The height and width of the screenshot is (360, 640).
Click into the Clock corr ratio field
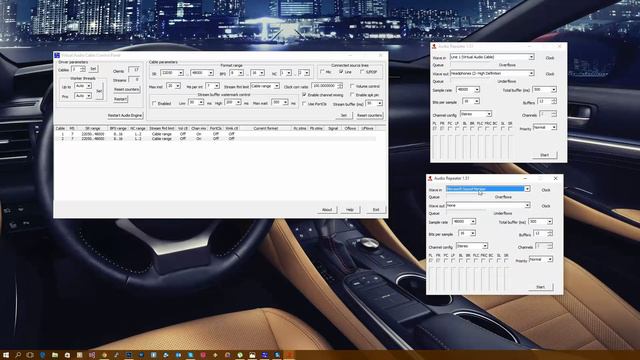[327, 86]
